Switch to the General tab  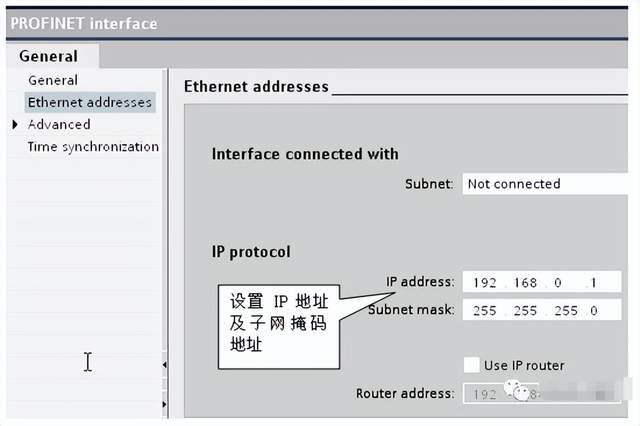tap(48, 56)
